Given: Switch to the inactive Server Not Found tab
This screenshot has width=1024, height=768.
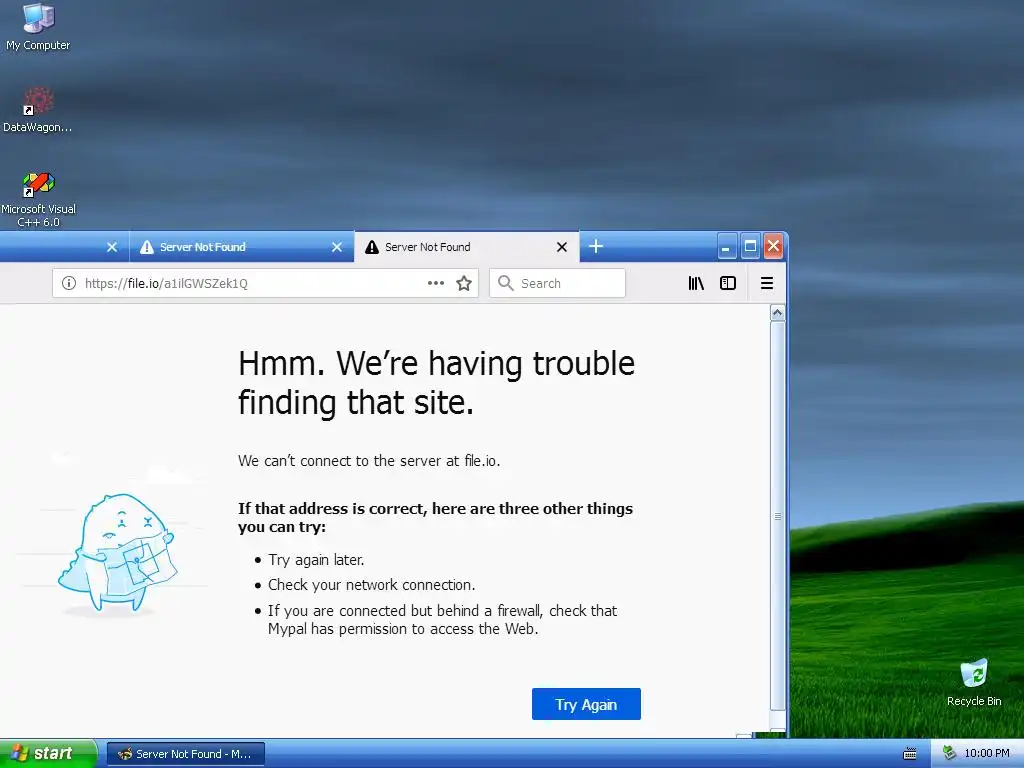Looking at the screenshot, I should click(242, 247).
